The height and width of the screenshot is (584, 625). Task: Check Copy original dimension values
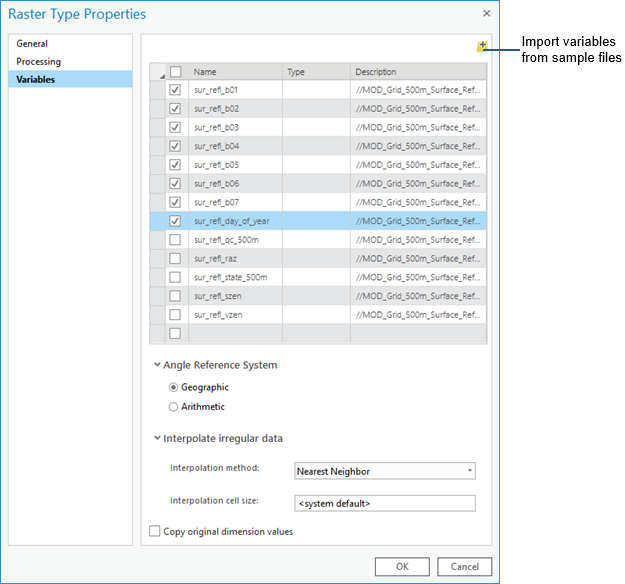(x=155, y=532)
